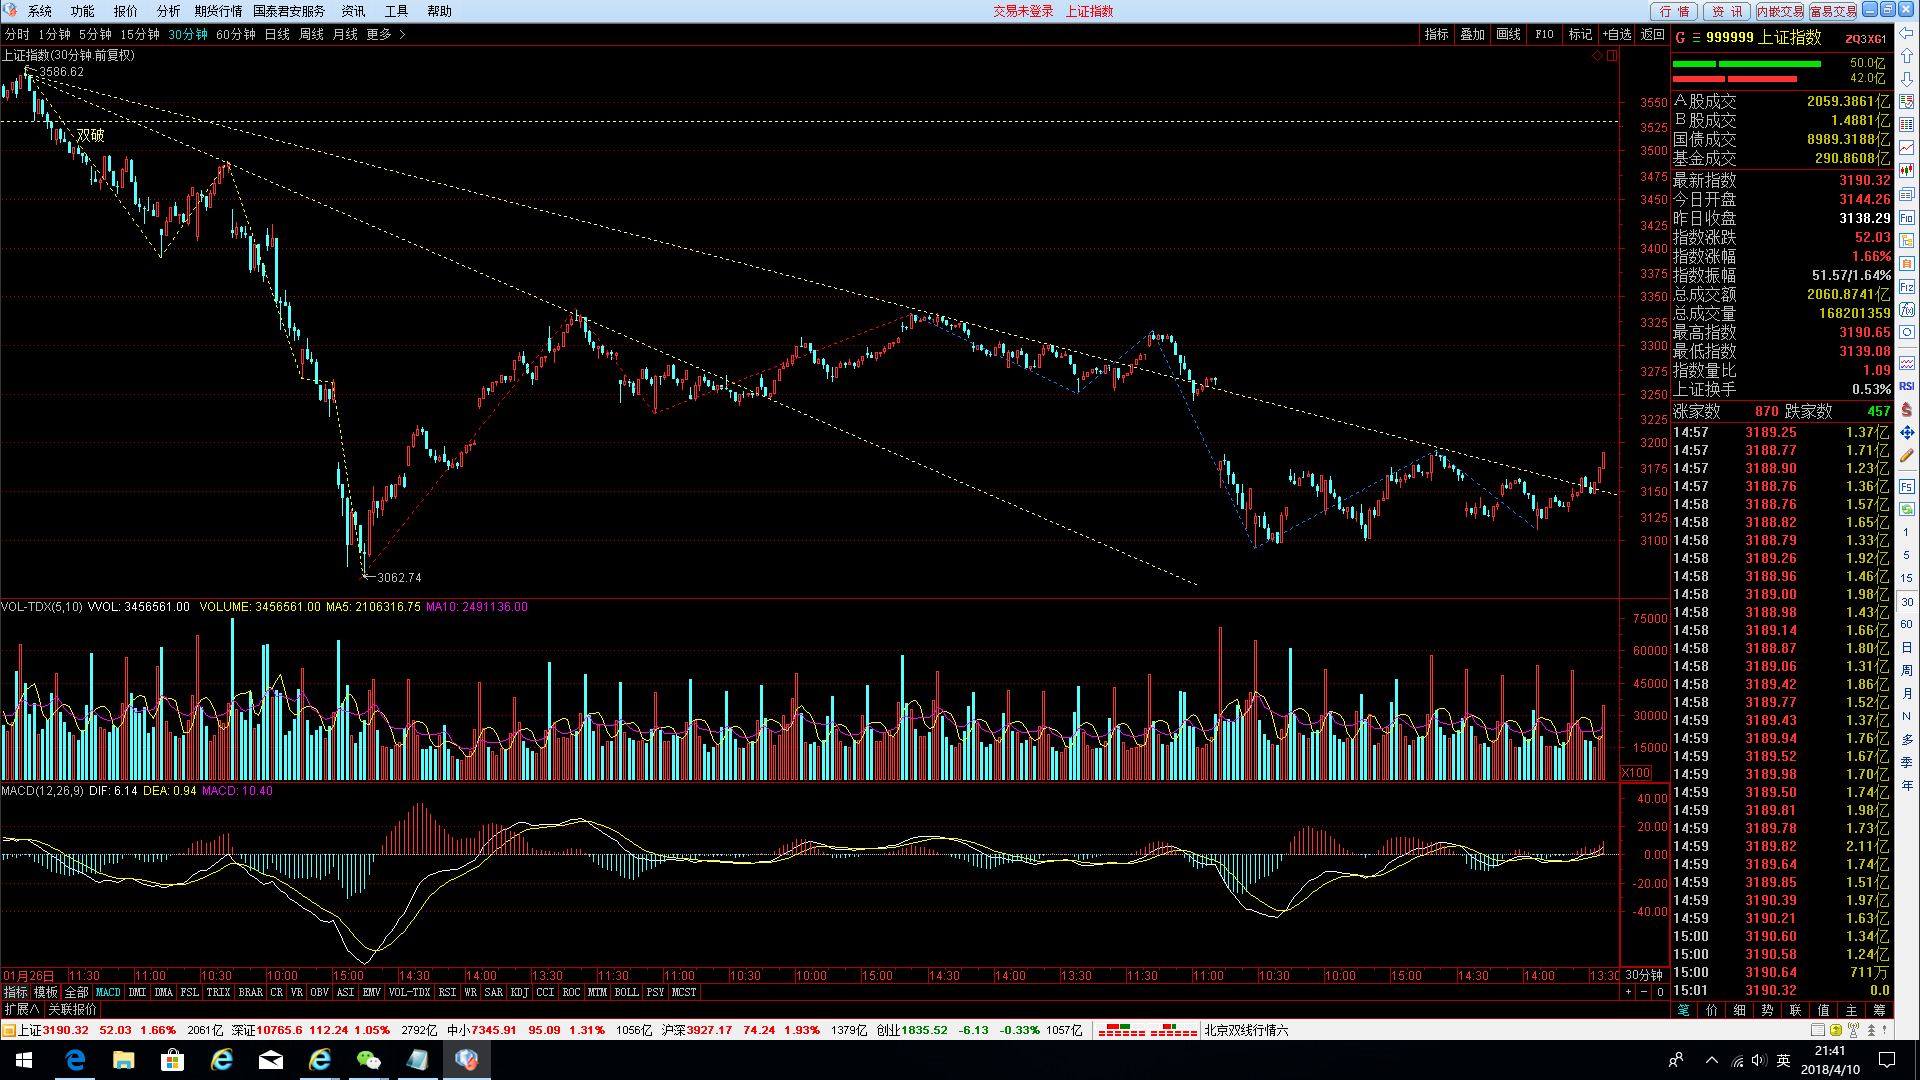Click the 资讯 button at top right
Viewport: 1920px width, 1080px height.
[x=1727, y=11]
